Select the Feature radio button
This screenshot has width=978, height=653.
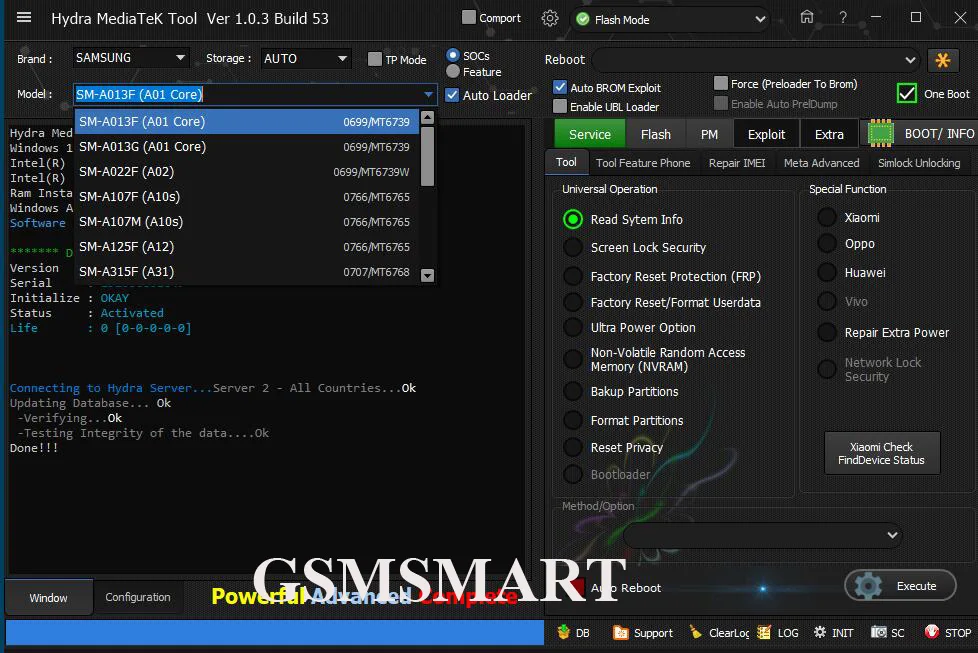453,71
